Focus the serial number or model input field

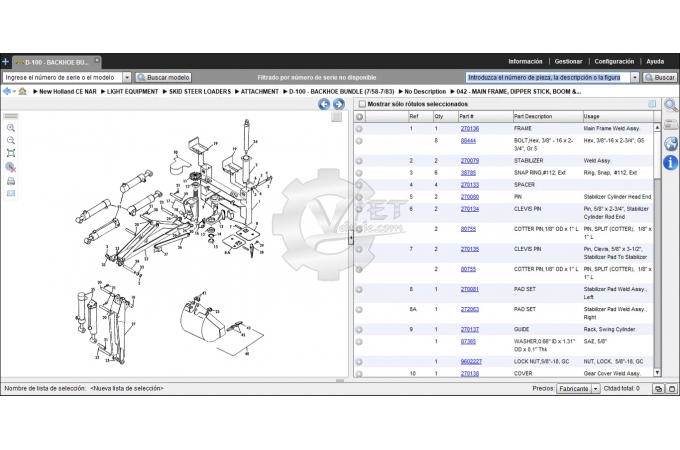coord(62,77)
